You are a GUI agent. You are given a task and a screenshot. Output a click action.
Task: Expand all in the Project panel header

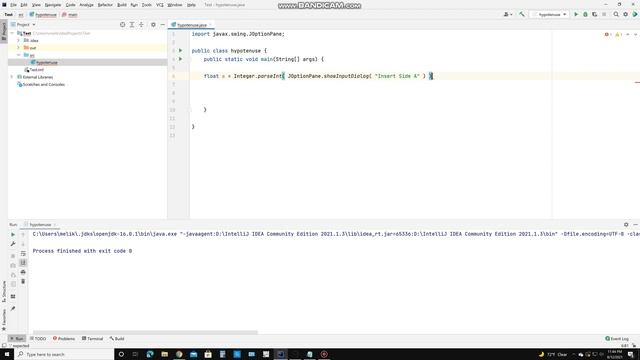pos(132,24)
